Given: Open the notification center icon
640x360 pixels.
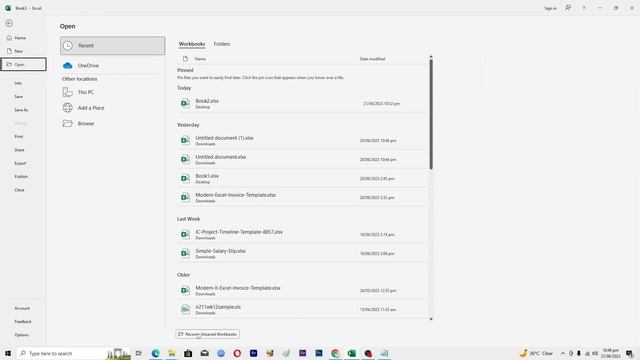Looking at the screenshot, I should click(630, 353).
